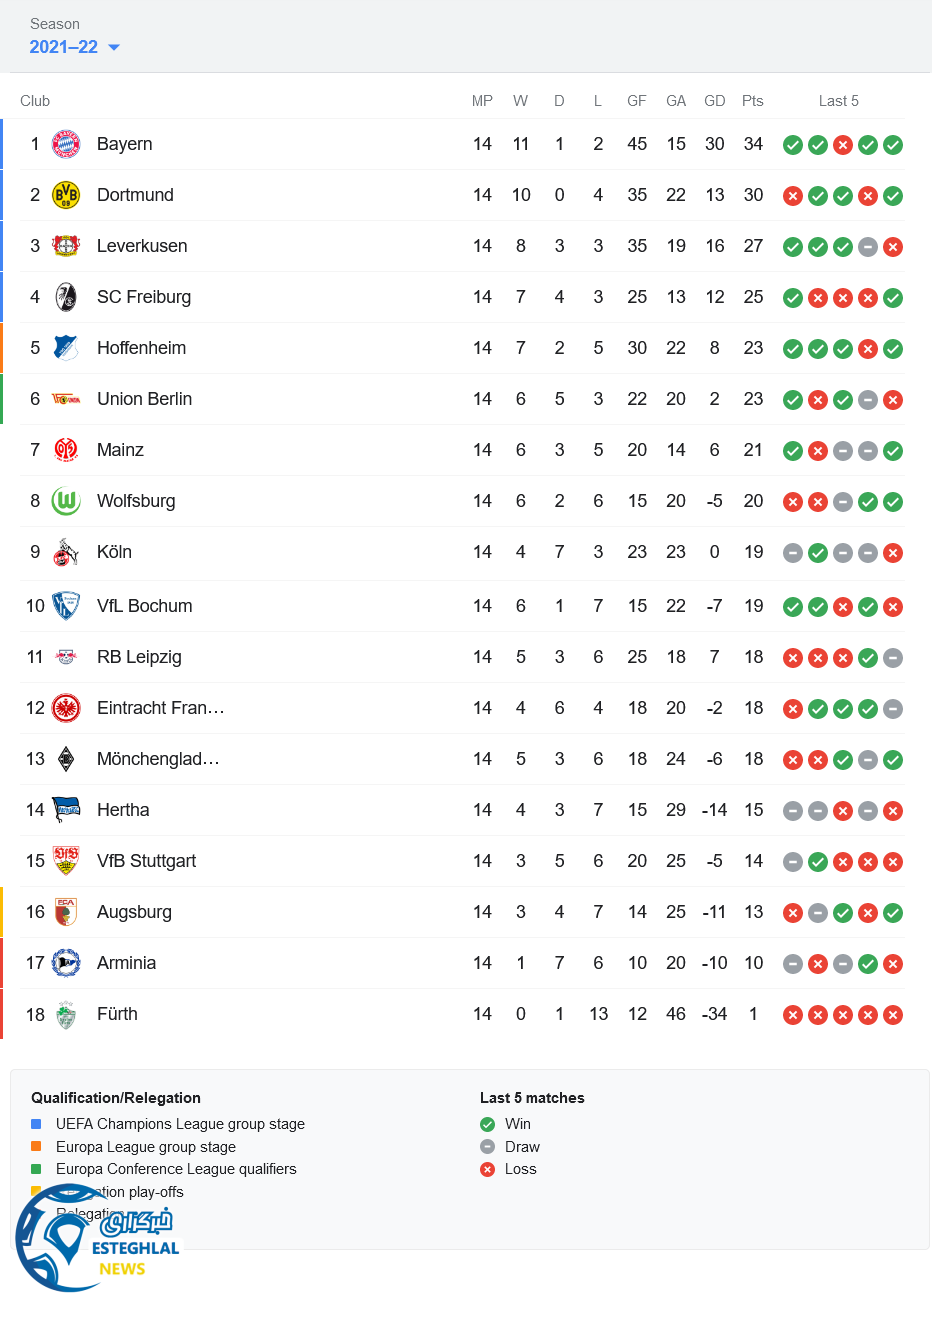Click the Dortmund BVB logo

point(66,195)
